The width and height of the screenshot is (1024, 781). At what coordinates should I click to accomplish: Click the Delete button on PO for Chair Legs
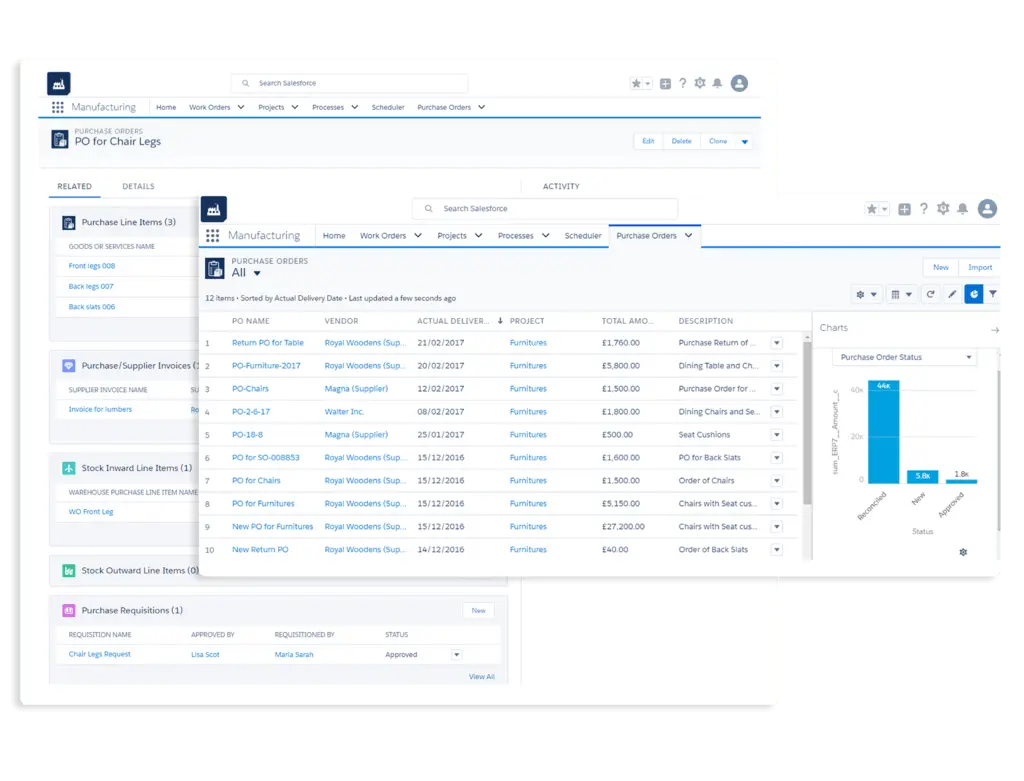click(x=681, y=142)
